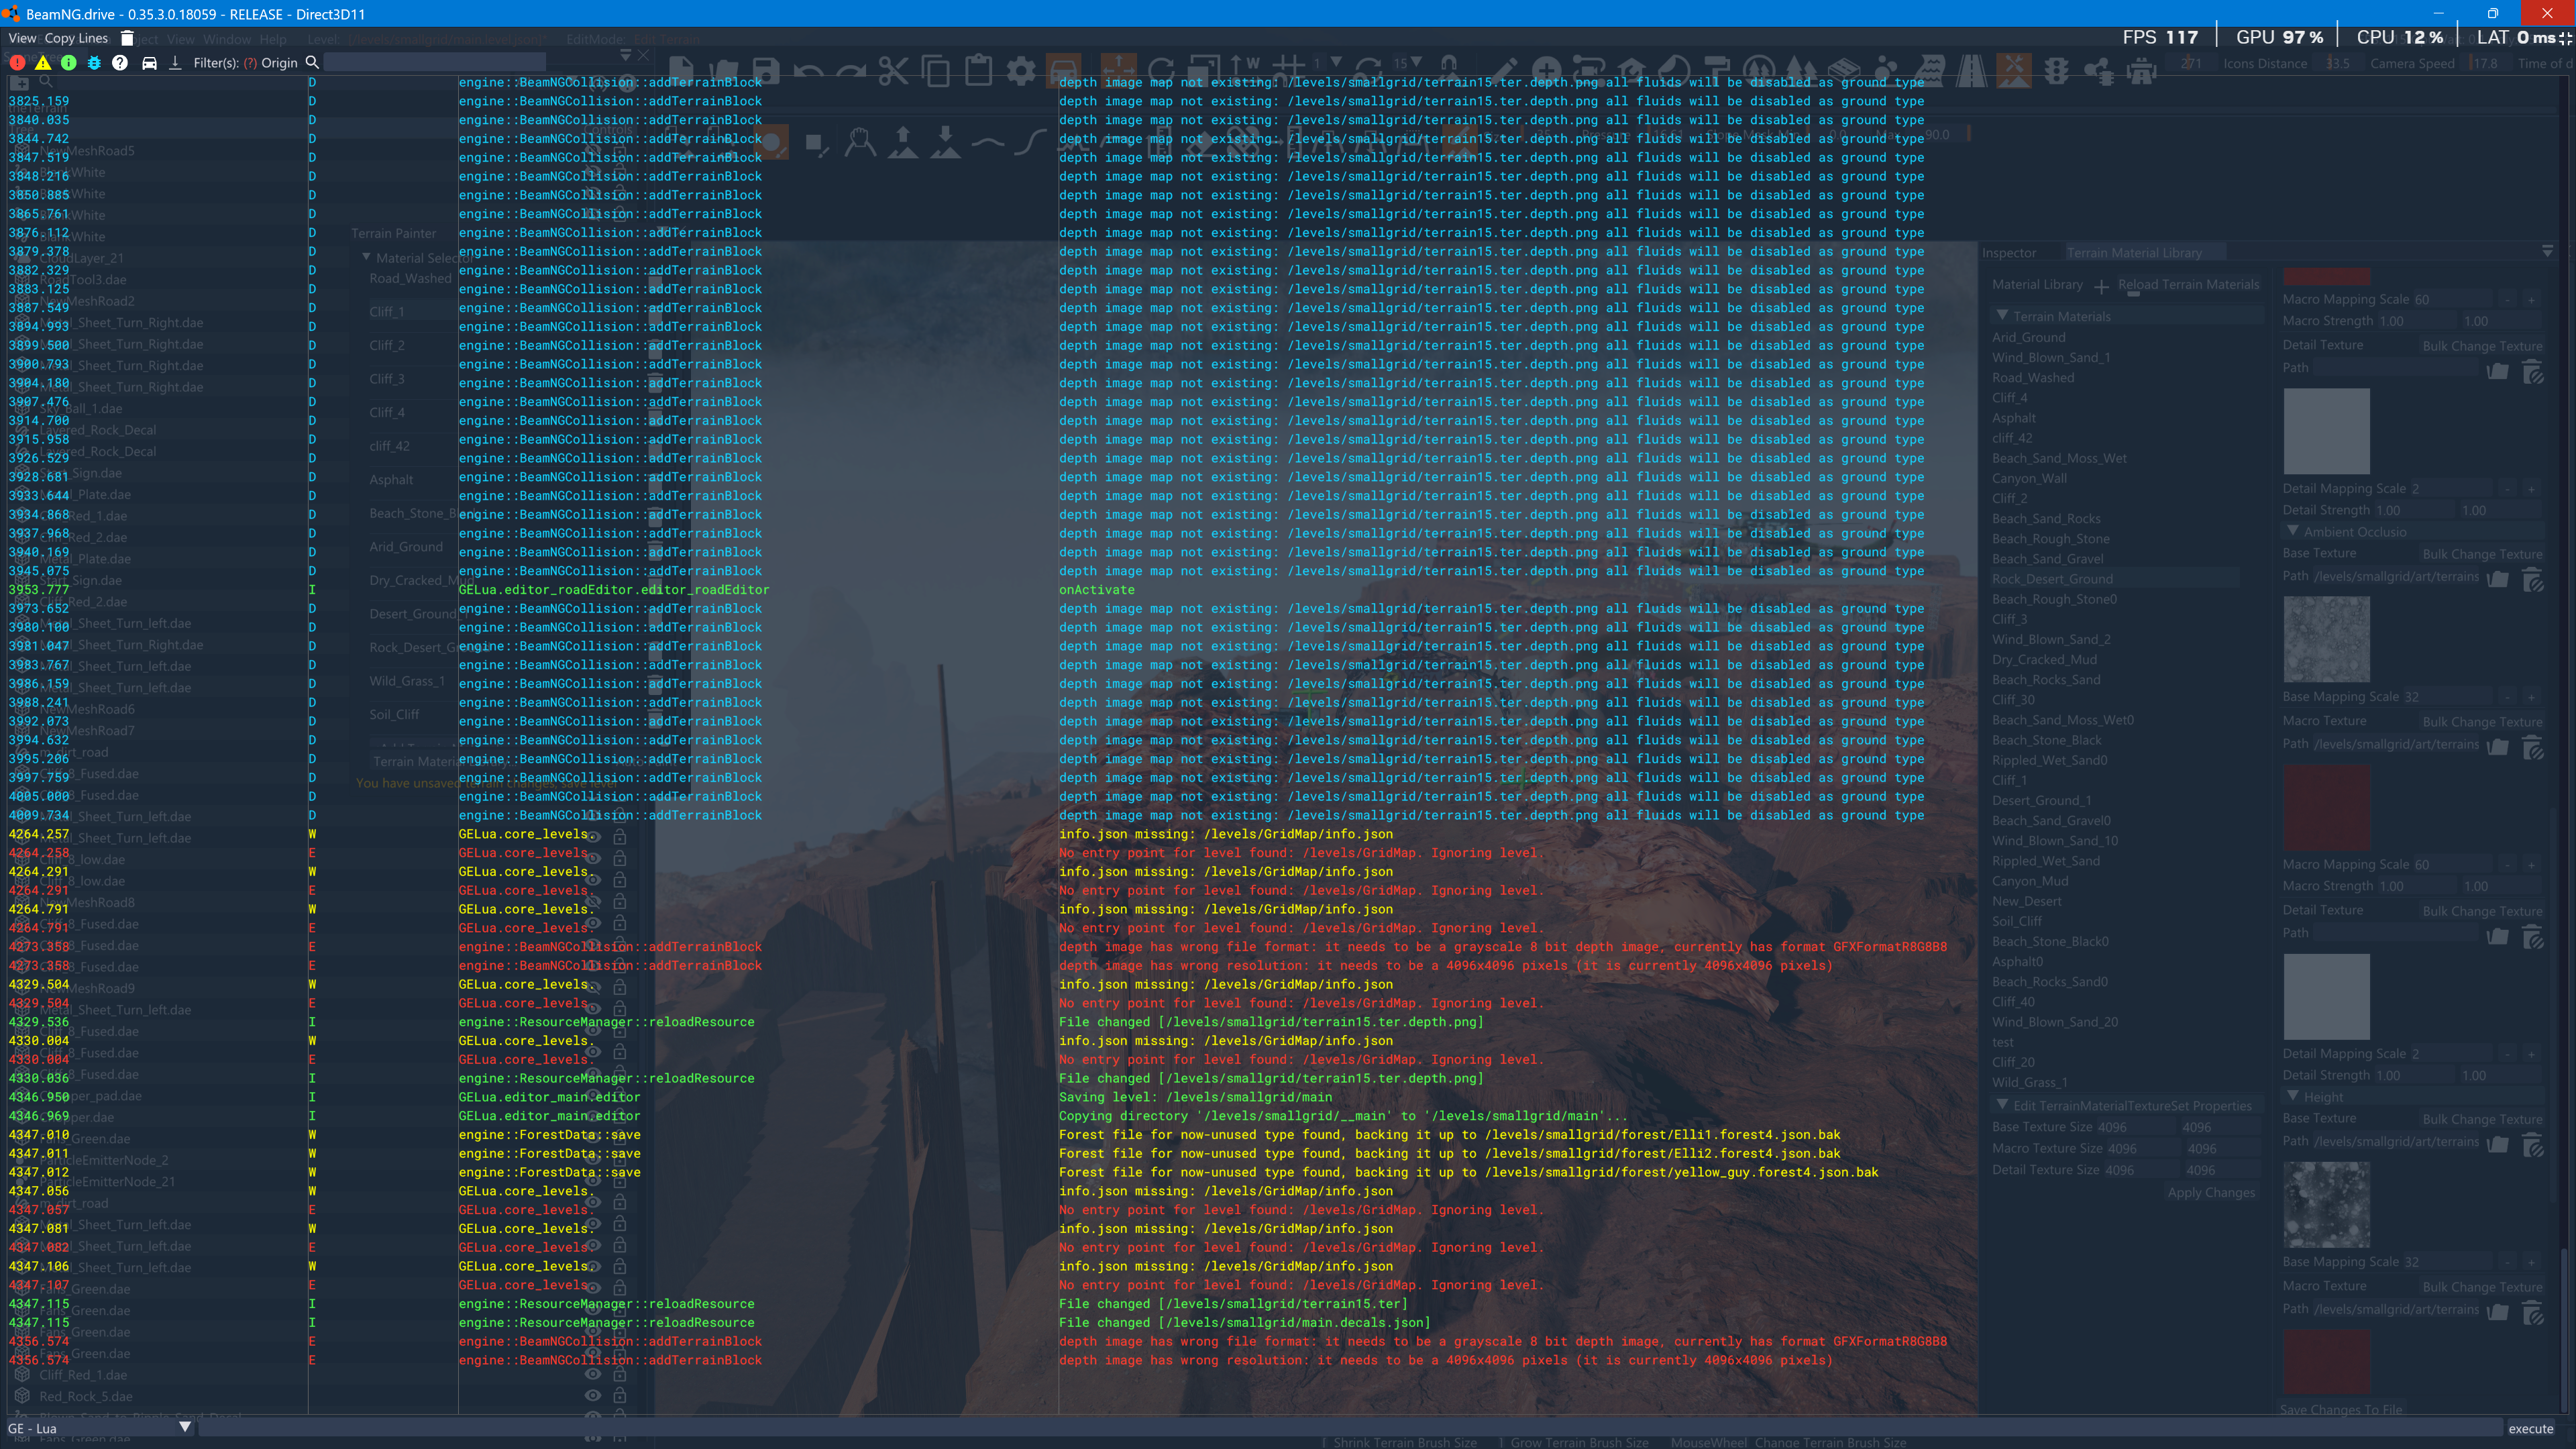
Task: Select Asphalt in the material library
Action: click(x=2013, y=418)
